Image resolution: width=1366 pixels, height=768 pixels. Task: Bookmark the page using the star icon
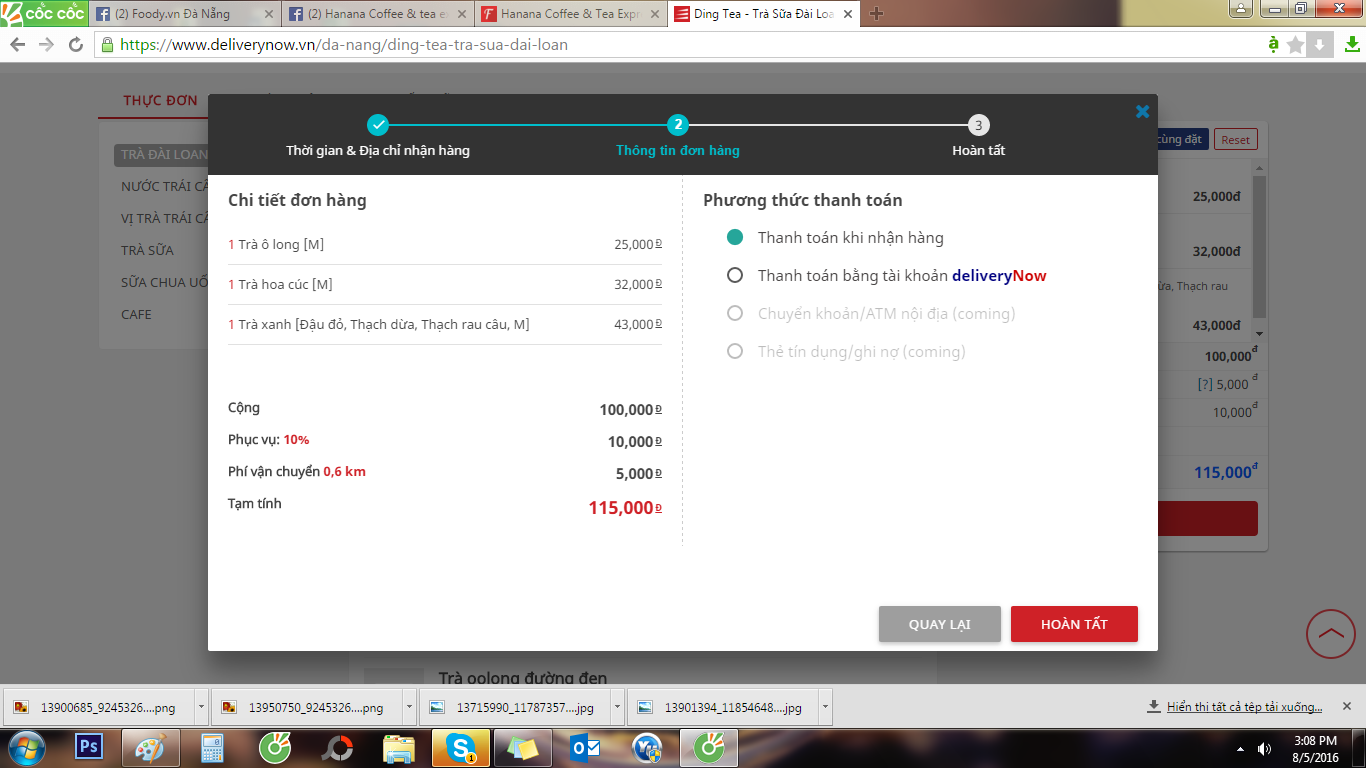(x=1296, y=45)
